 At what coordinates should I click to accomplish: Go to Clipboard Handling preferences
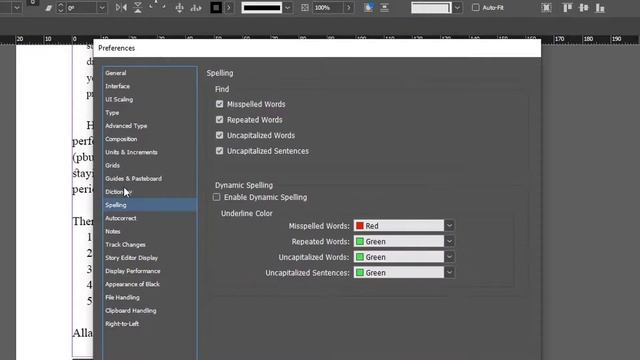150,311
